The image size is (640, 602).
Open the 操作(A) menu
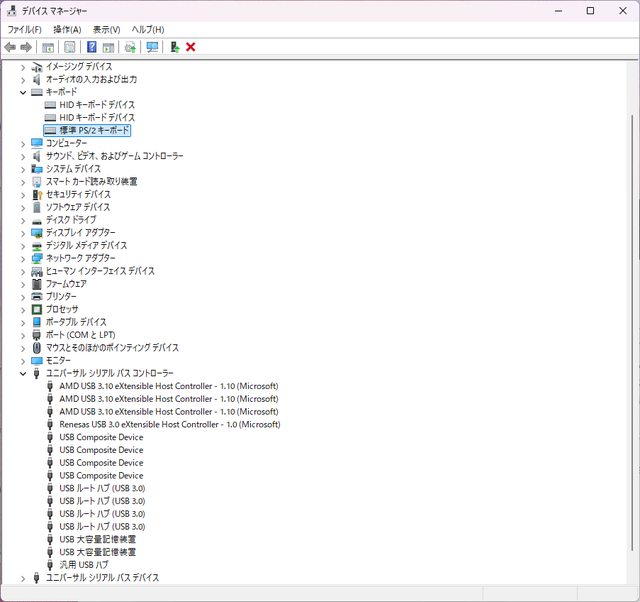(x=67, y=30)
